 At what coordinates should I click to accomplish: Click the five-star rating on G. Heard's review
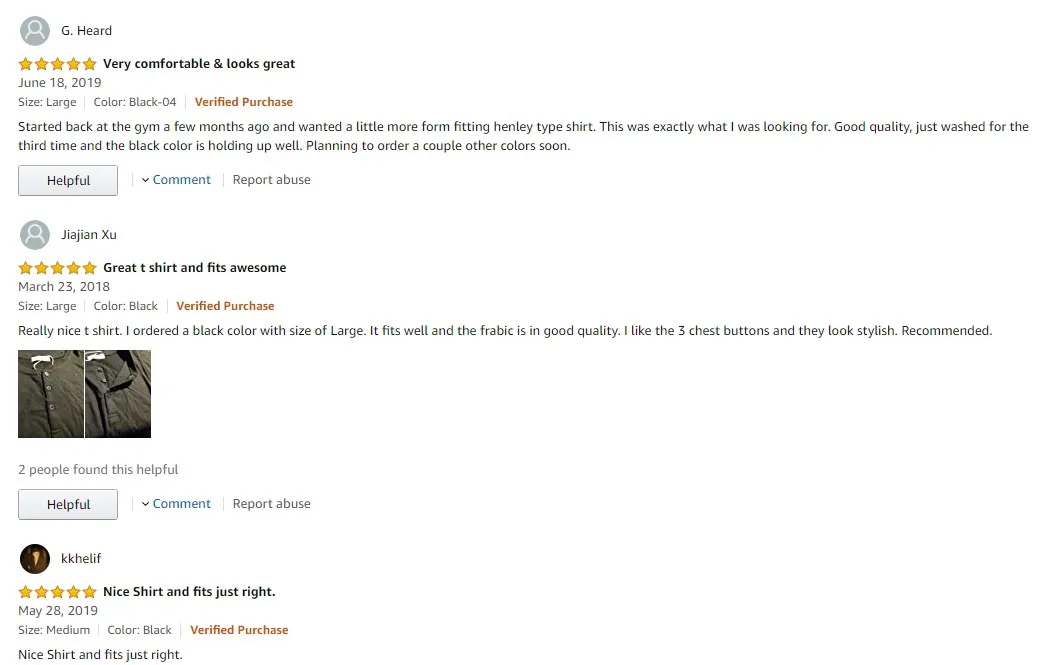(57, 64)
